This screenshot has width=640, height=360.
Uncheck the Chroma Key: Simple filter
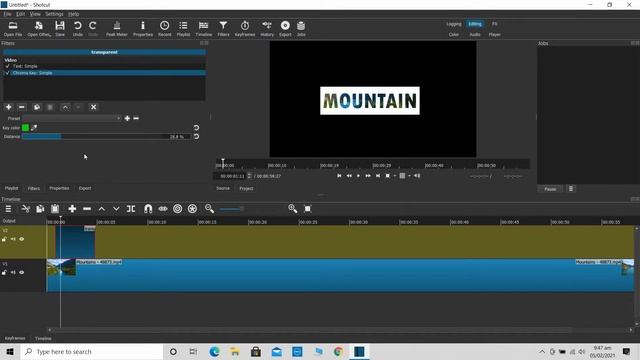[x=7, y=73]
